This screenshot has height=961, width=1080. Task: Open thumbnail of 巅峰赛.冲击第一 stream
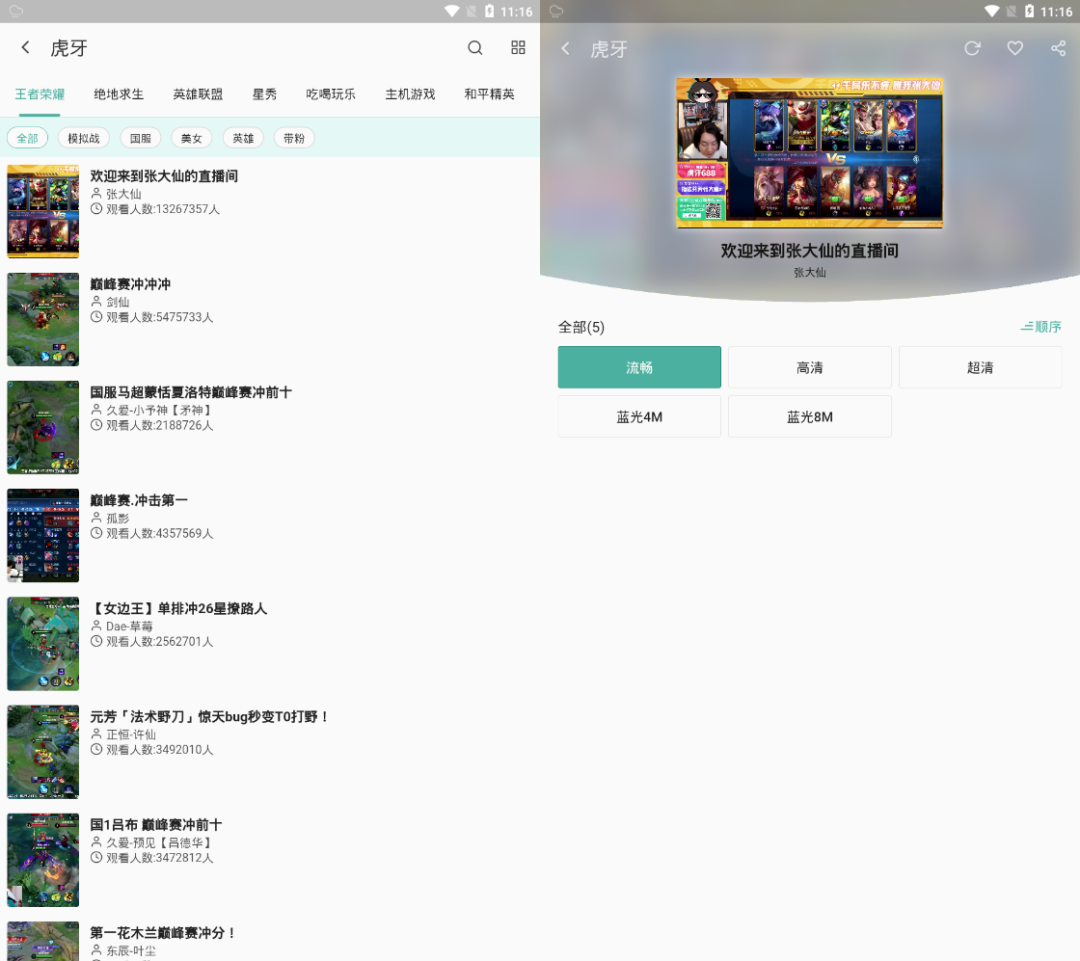click(43, 535)
